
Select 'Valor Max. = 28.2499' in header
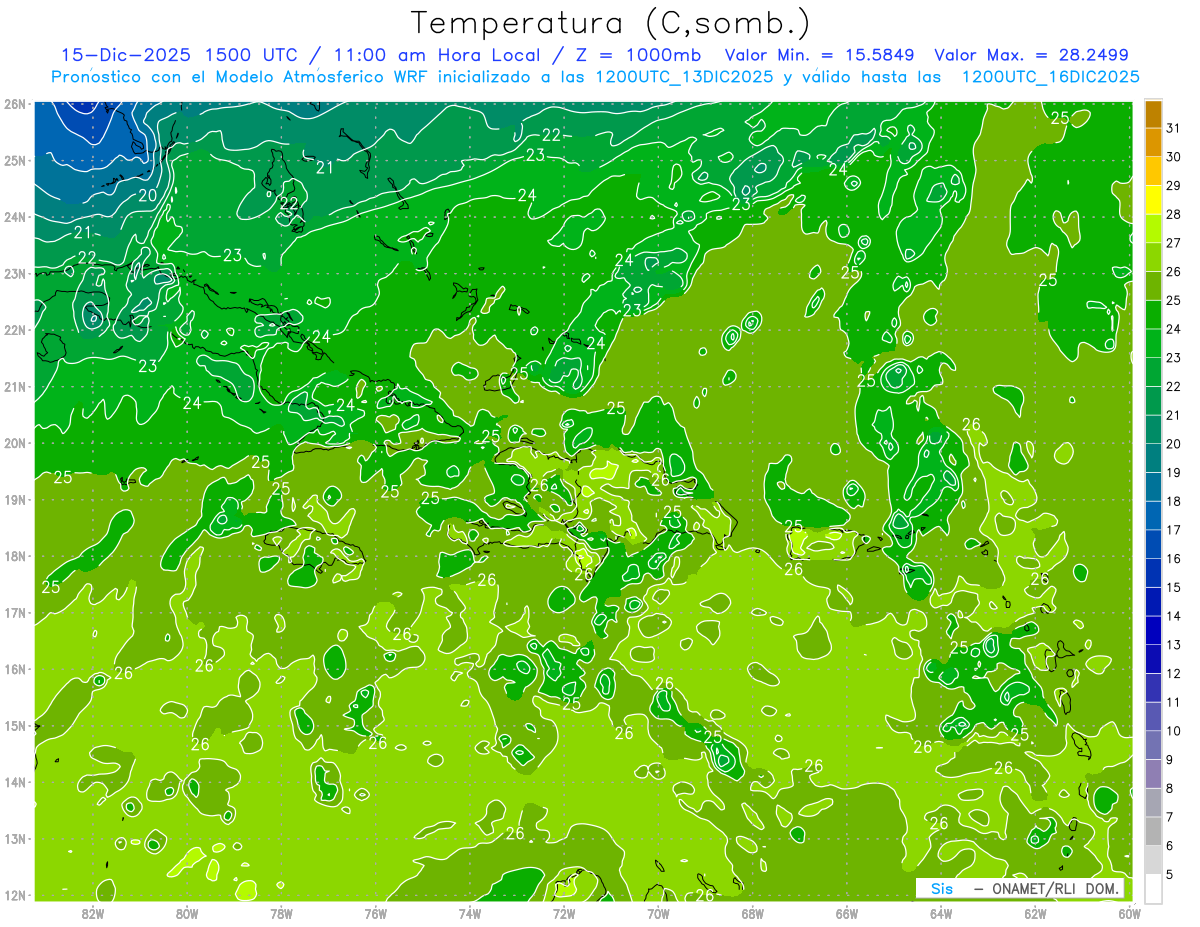[1032, 55]
